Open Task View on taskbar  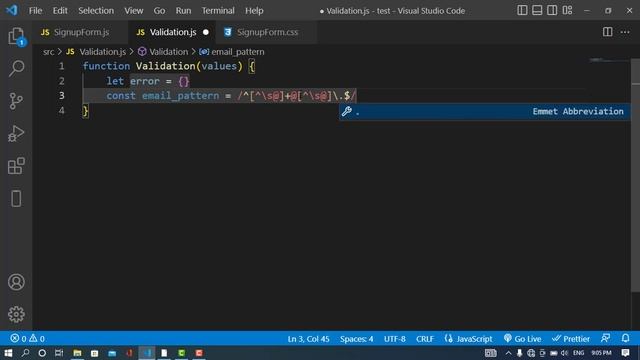point(59,353)
